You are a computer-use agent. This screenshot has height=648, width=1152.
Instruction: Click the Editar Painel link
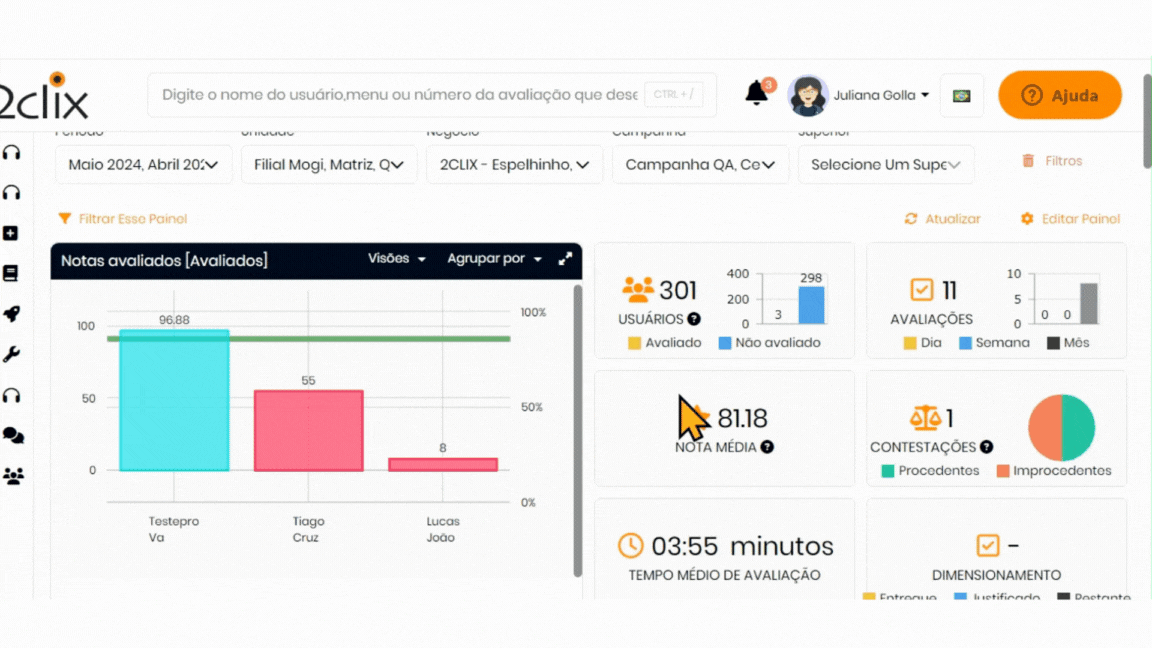[x=1070, y=219]
